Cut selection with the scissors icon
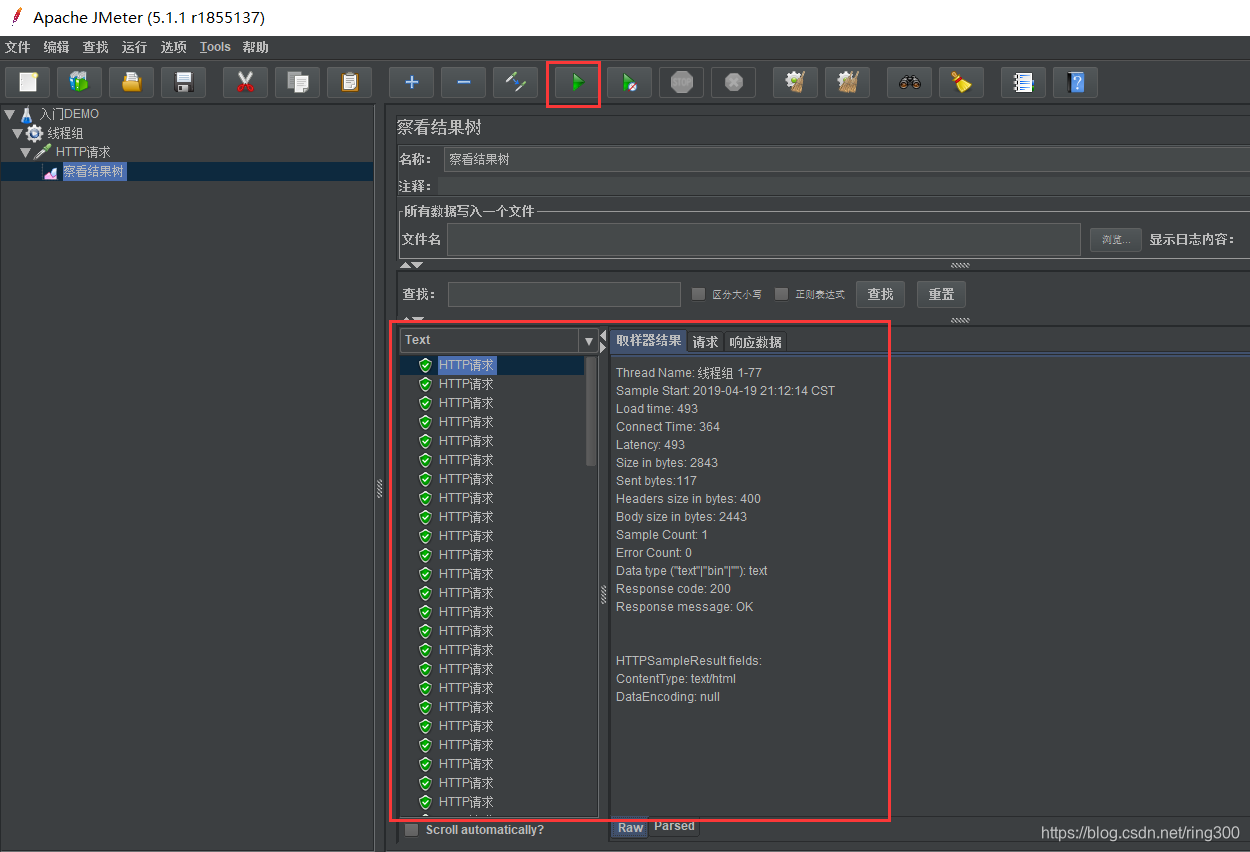Image resolution: width=1250 pixels, height=852 pixels. coord(245,82)
